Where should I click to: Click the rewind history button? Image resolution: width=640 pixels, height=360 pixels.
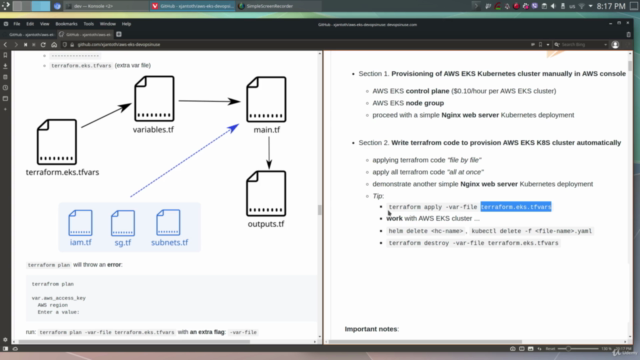(x=25, y=44)
